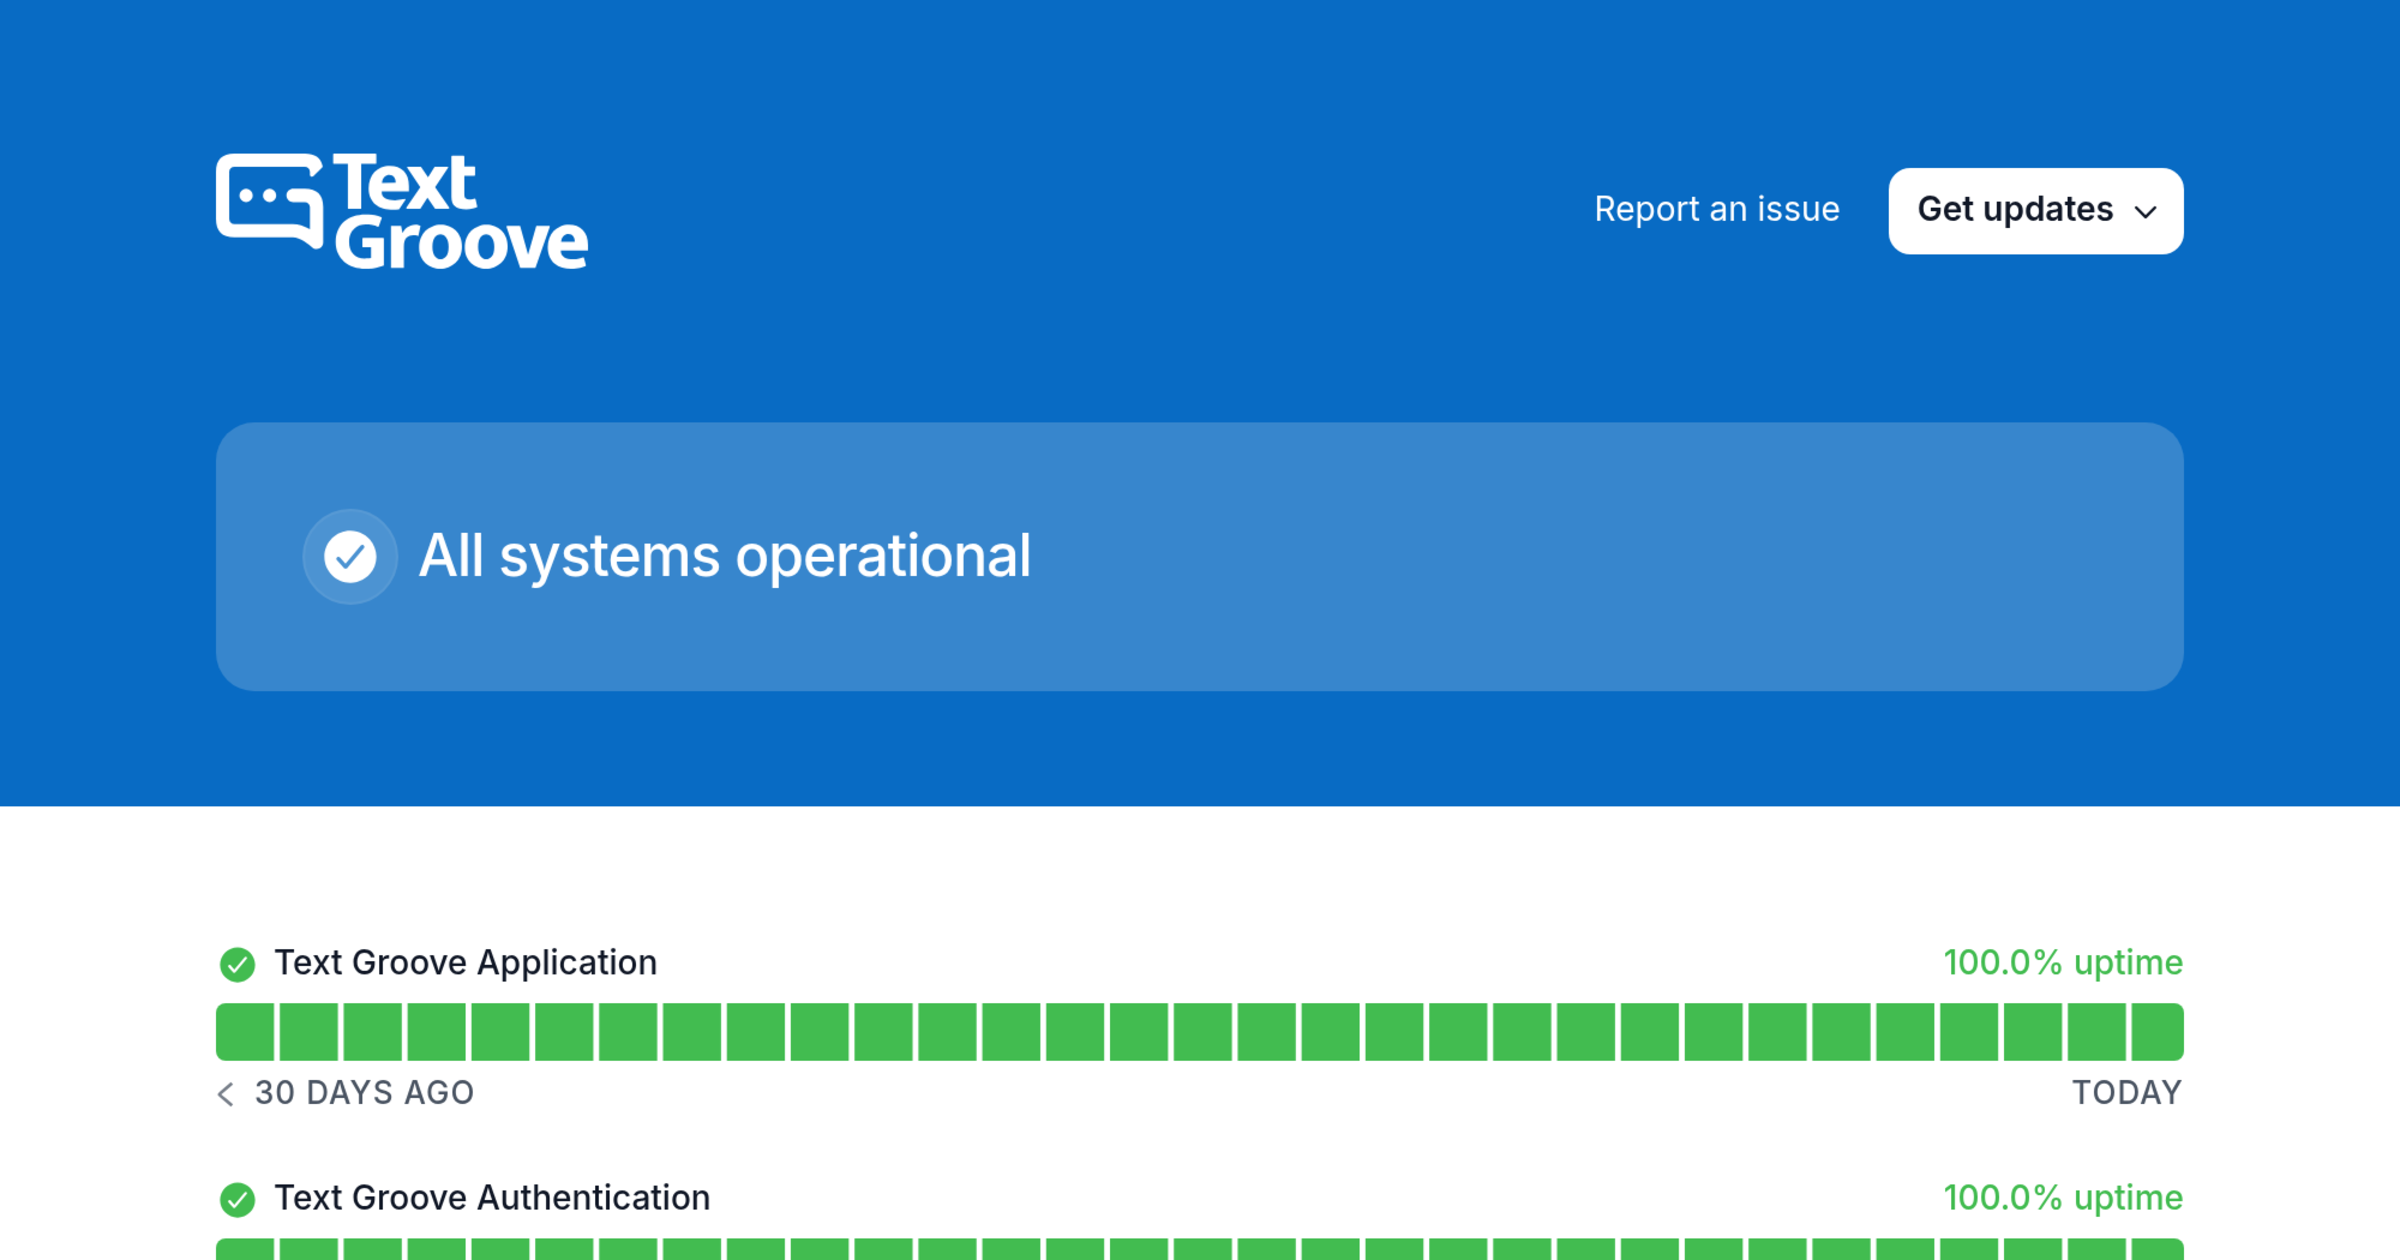Click the All systems operational checkmark icon

point(350,556)
